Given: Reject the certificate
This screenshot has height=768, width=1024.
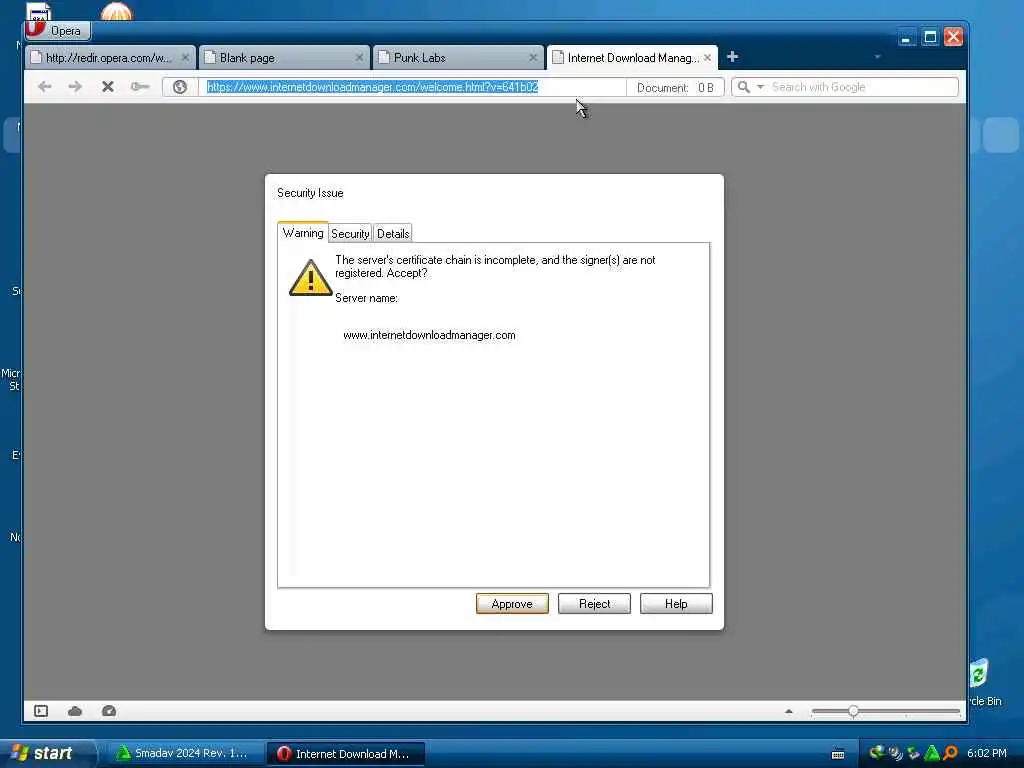Looking at the screenshot, I should tap(594, 603).
